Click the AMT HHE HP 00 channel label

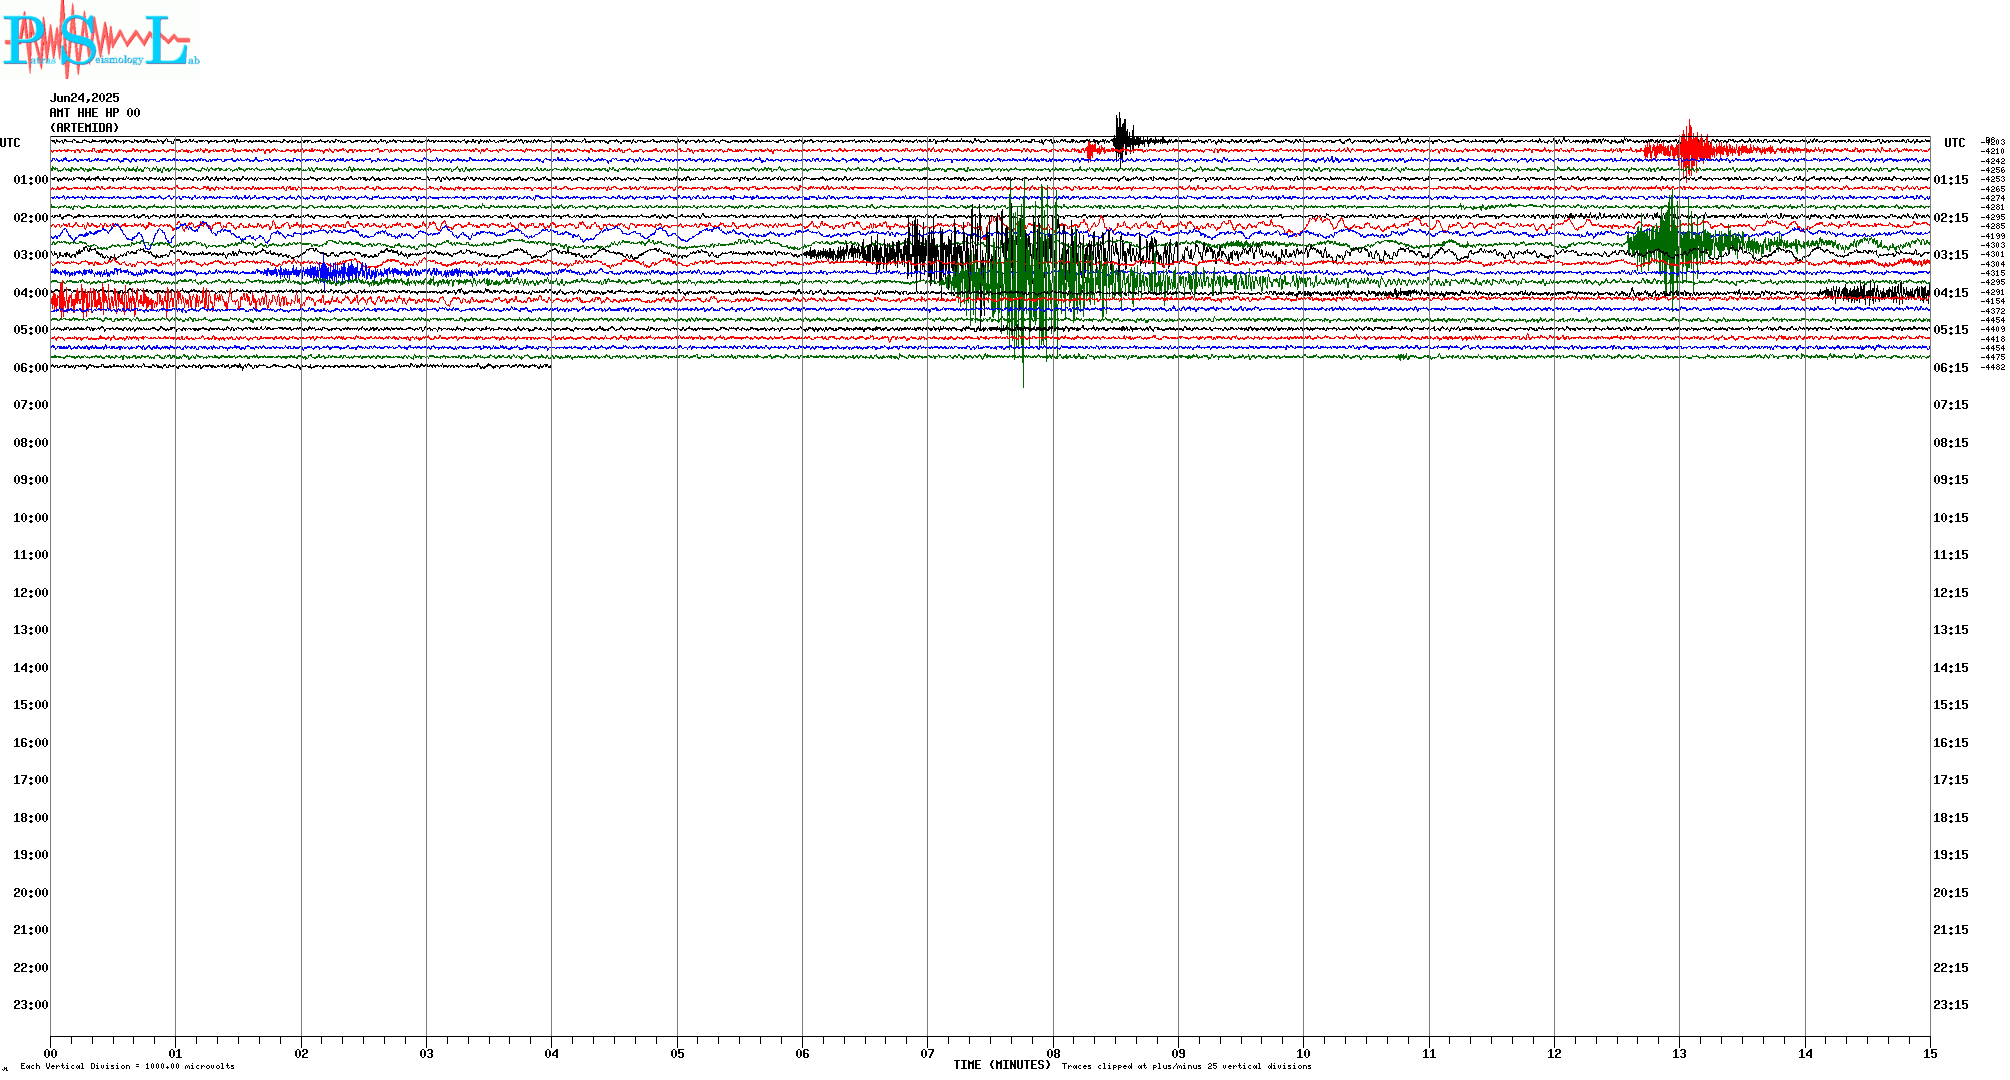(95, 113)
